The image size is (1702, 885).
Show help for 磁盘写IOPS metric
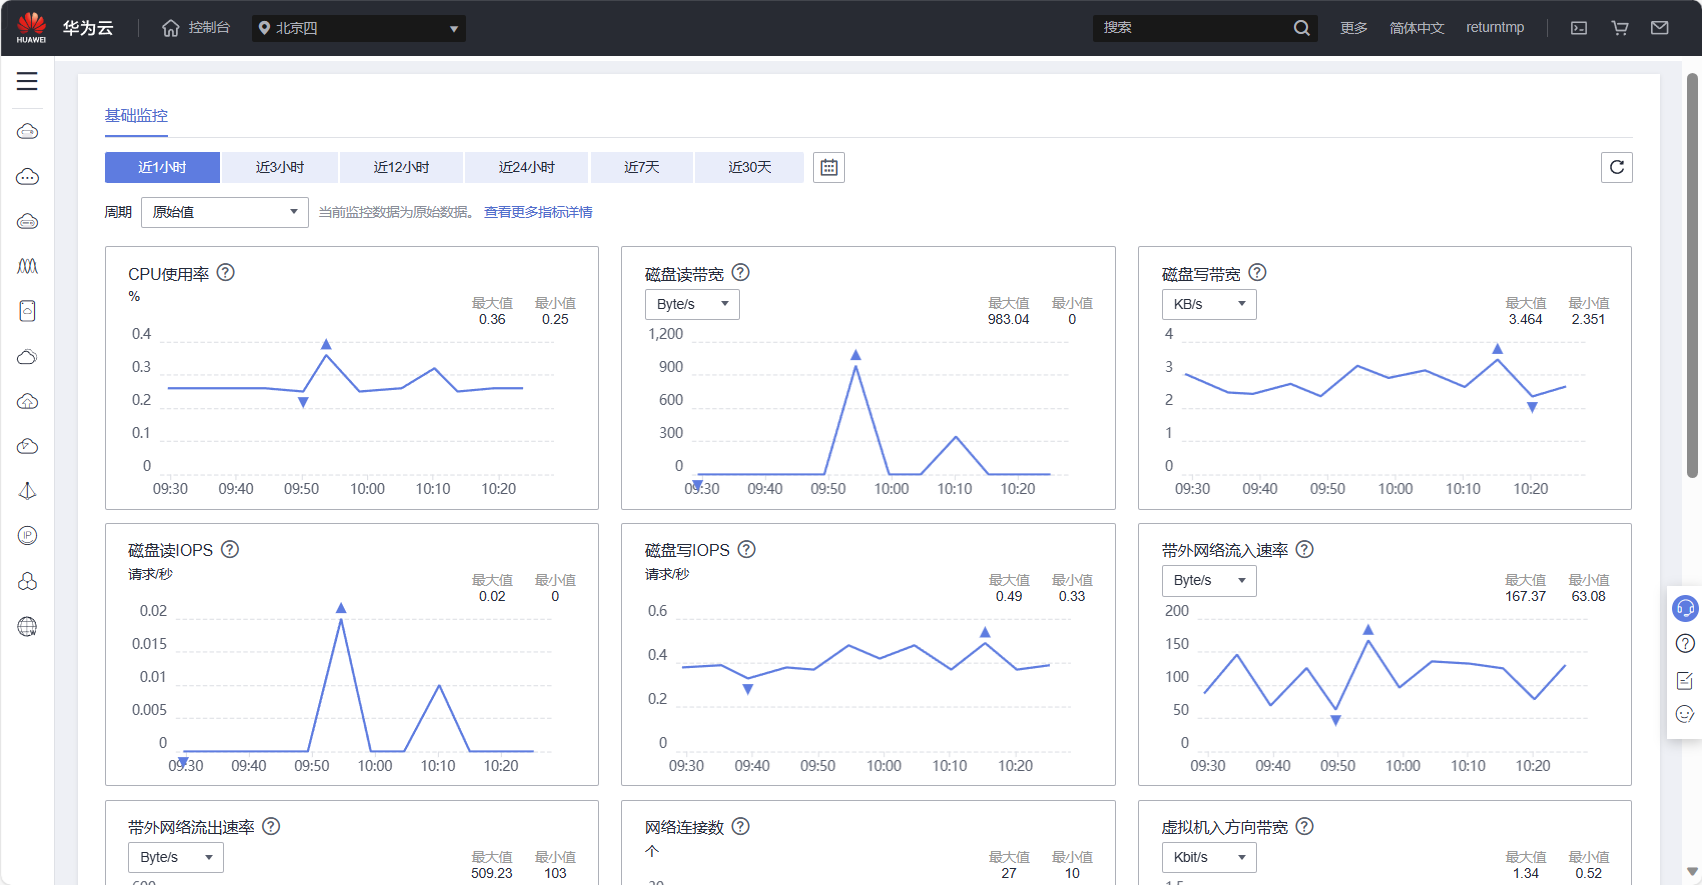point(747,549)
